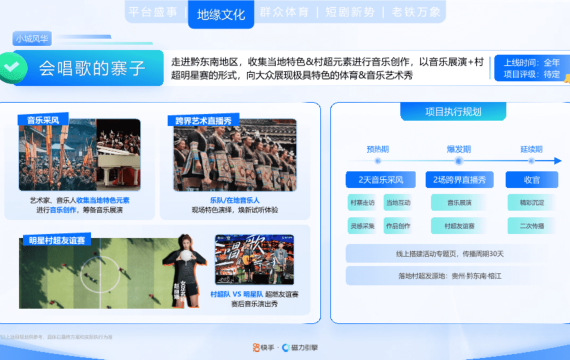
Task: Go to the 短剧新势 tab
Action: point(350,12)
